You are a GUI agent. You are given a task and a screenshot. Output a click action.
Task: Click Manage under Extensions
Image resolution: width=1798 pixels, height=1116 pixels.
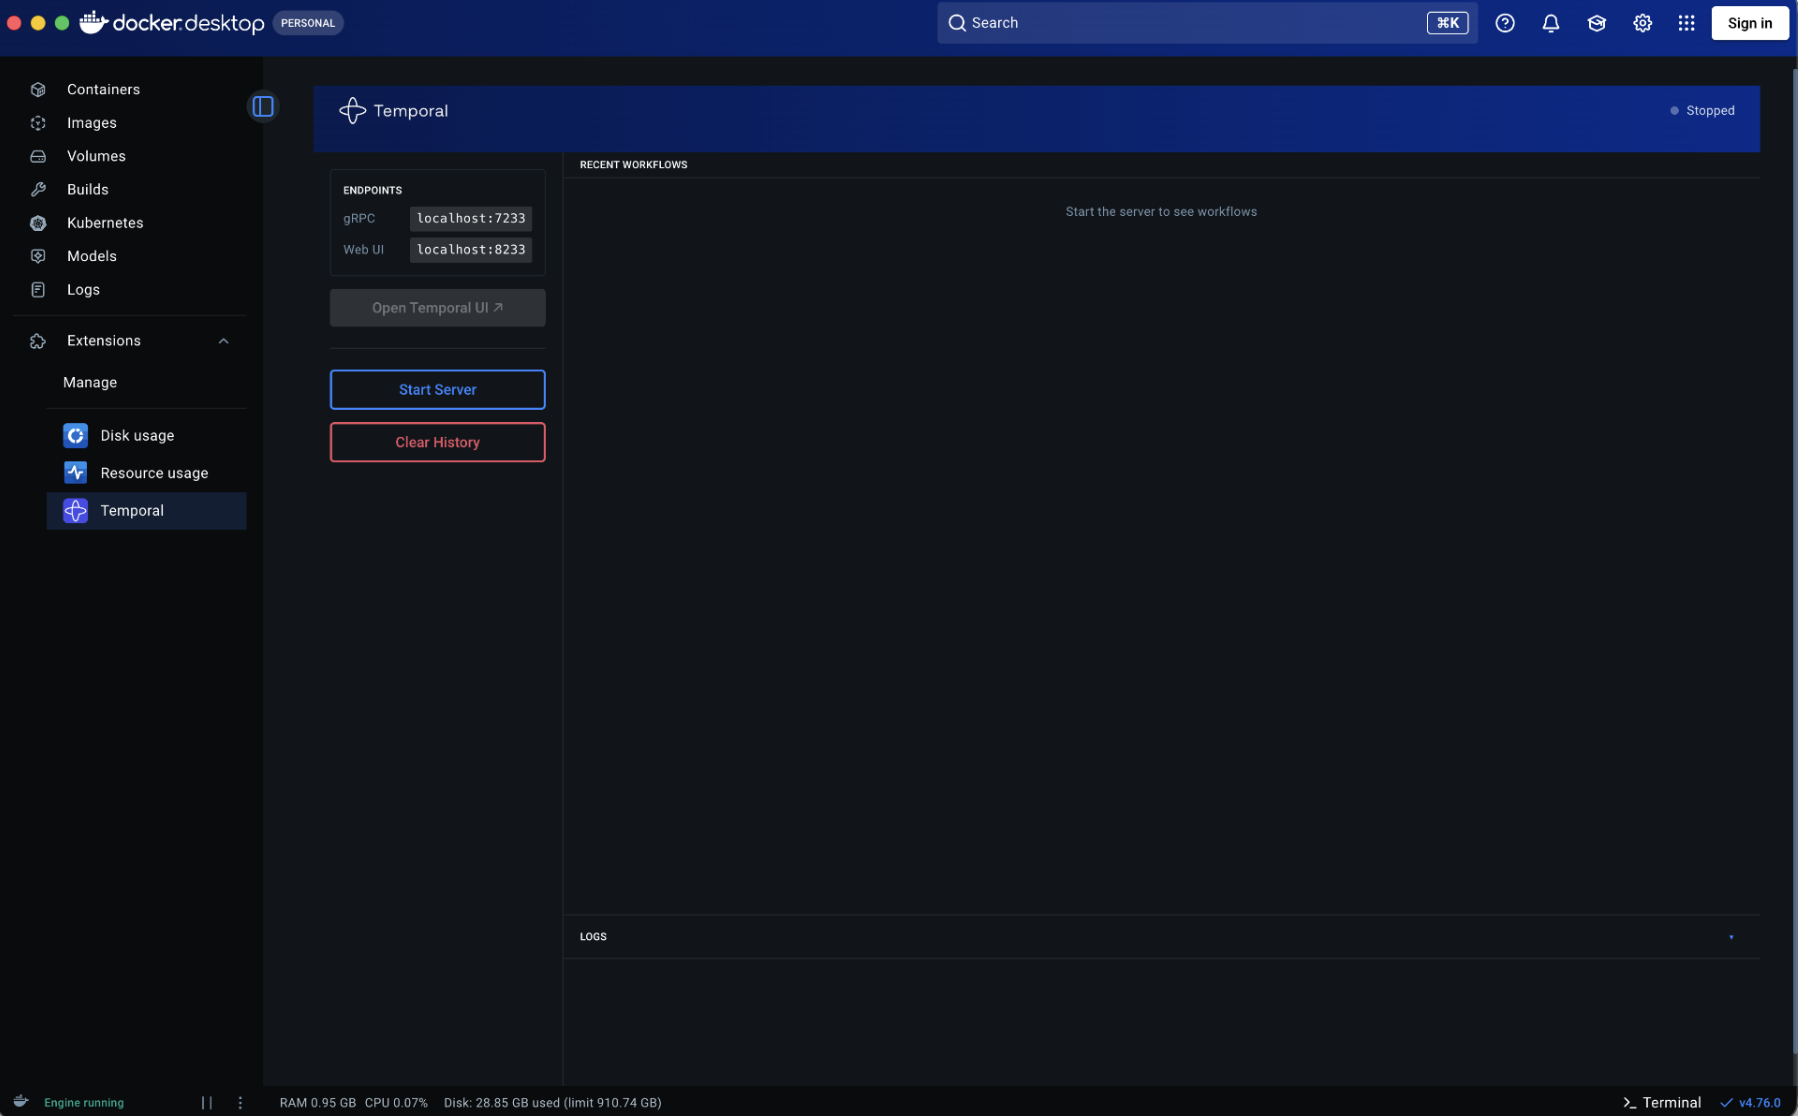tap(90, 382)
